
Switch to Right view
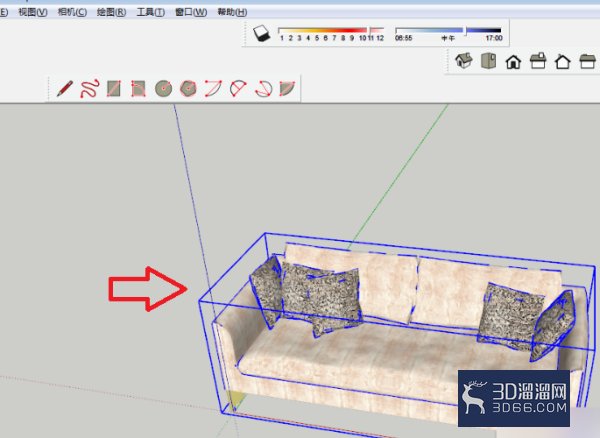[538, 61]
